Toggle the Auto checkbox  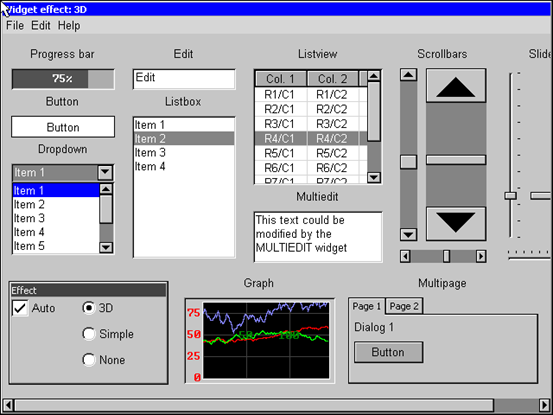20,308
